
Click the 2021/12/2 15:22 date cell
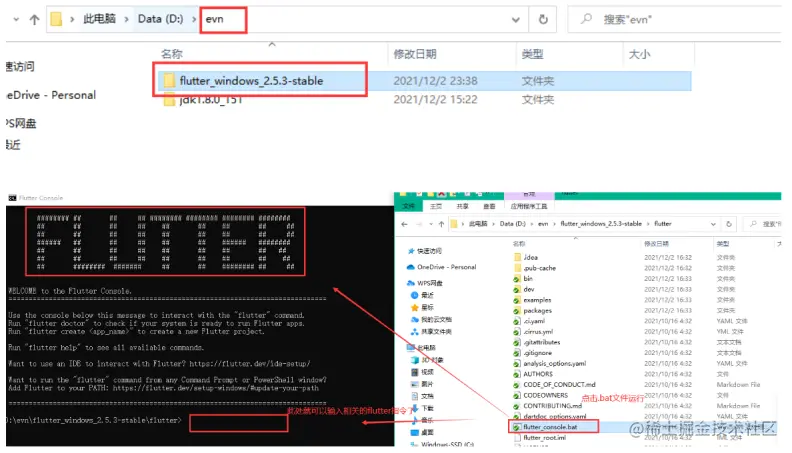point(435,99)
